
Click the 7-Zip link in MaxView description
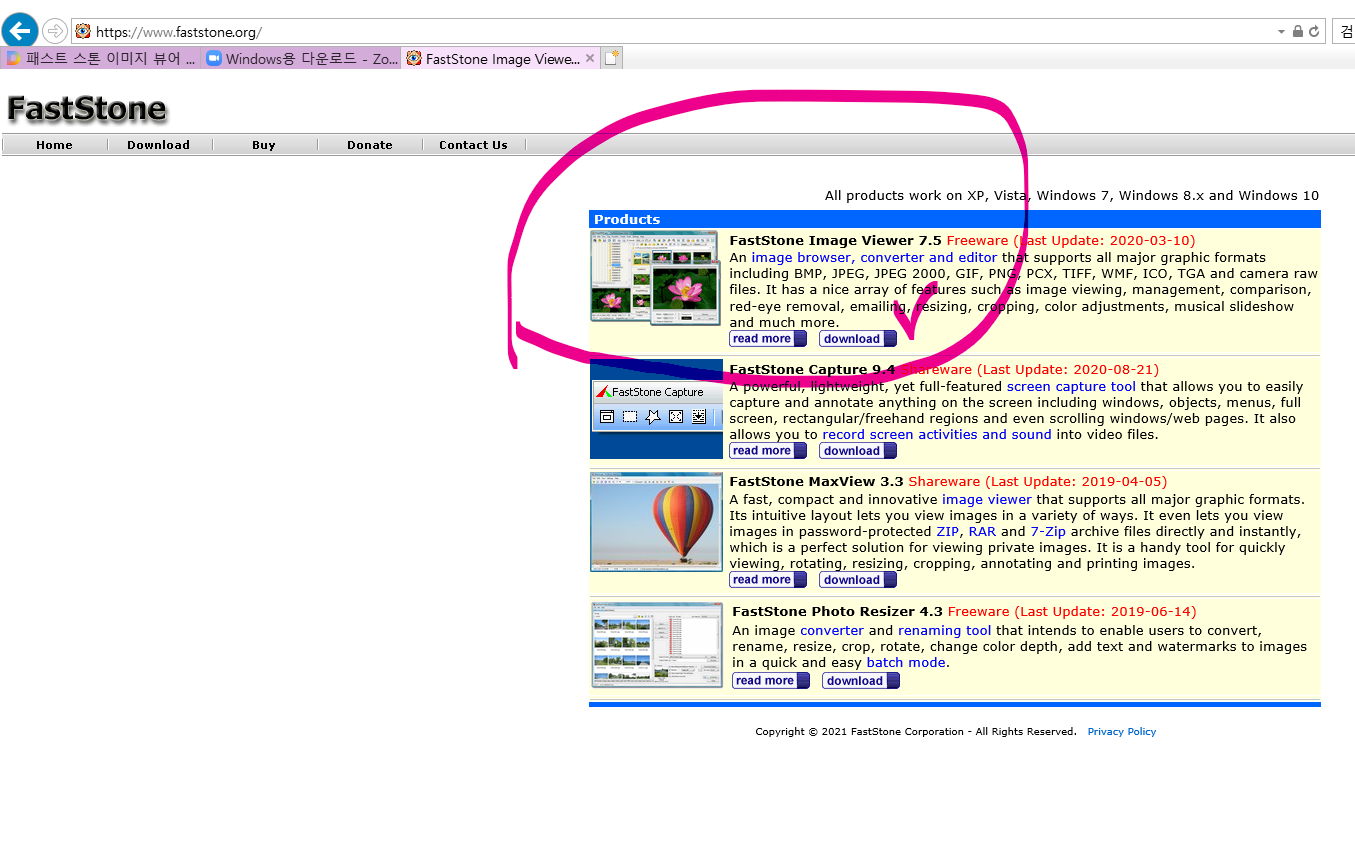(1050, 531)
